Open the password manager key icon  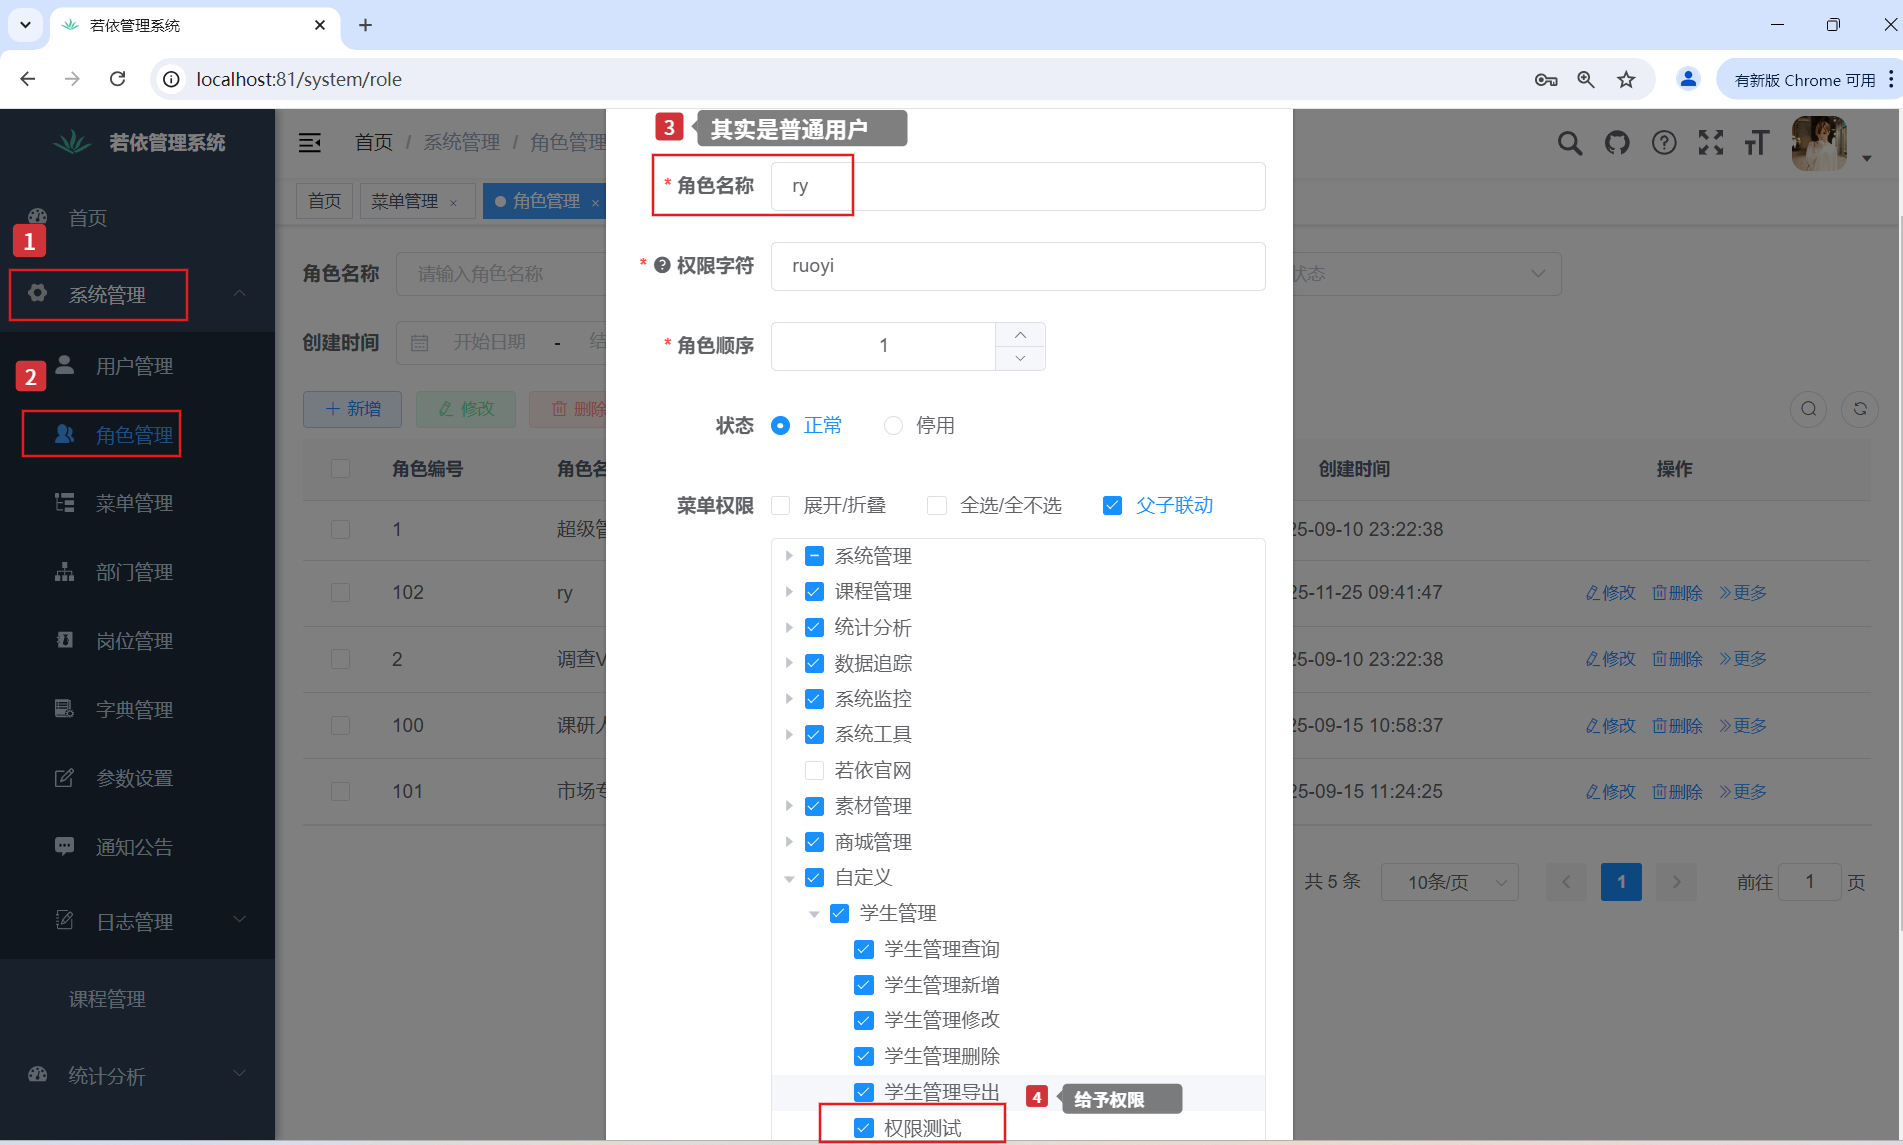[x=1546, y=79]
